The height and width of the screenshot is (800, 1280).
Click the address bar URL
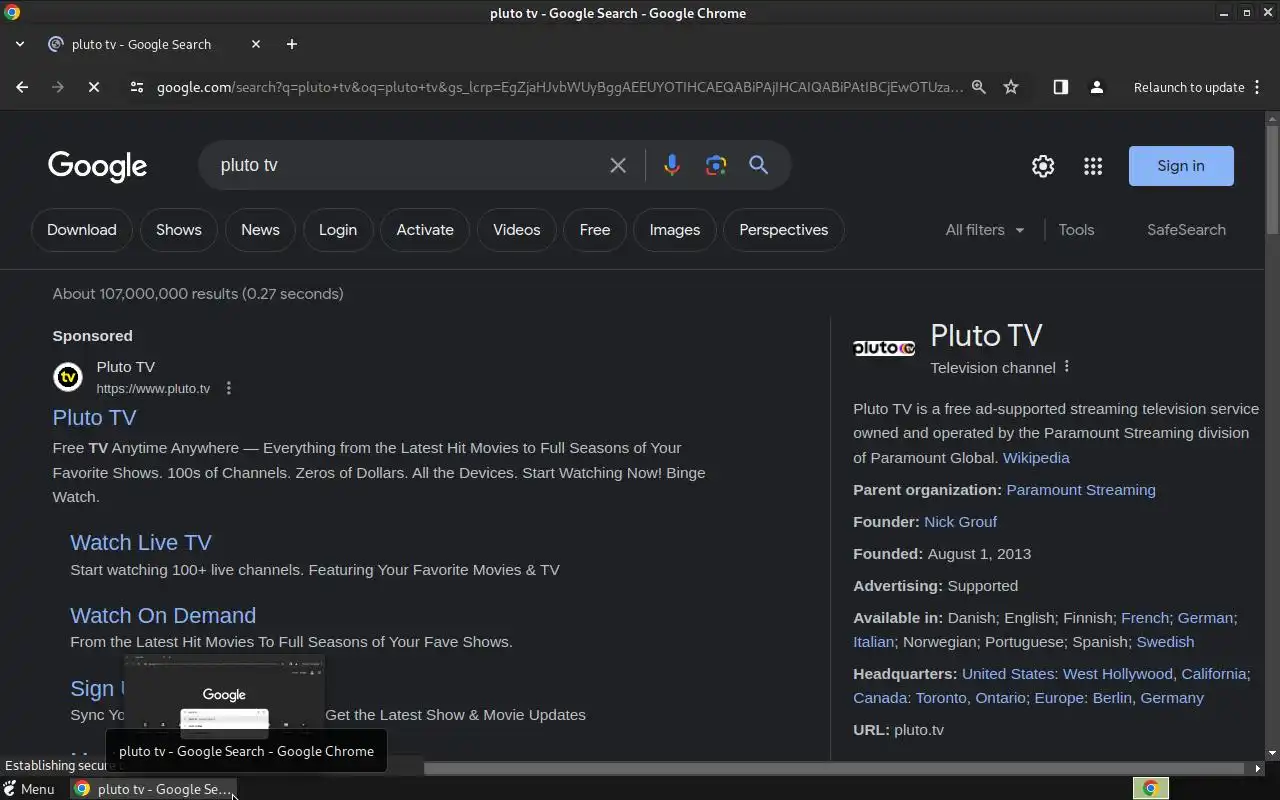click(560, 87)
